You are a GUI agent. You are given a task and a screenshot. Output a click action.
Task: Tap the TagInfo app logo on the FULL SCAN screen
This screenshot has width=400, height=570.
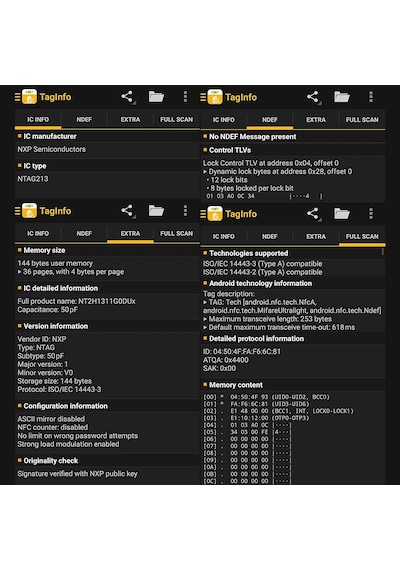pos(215,214)
